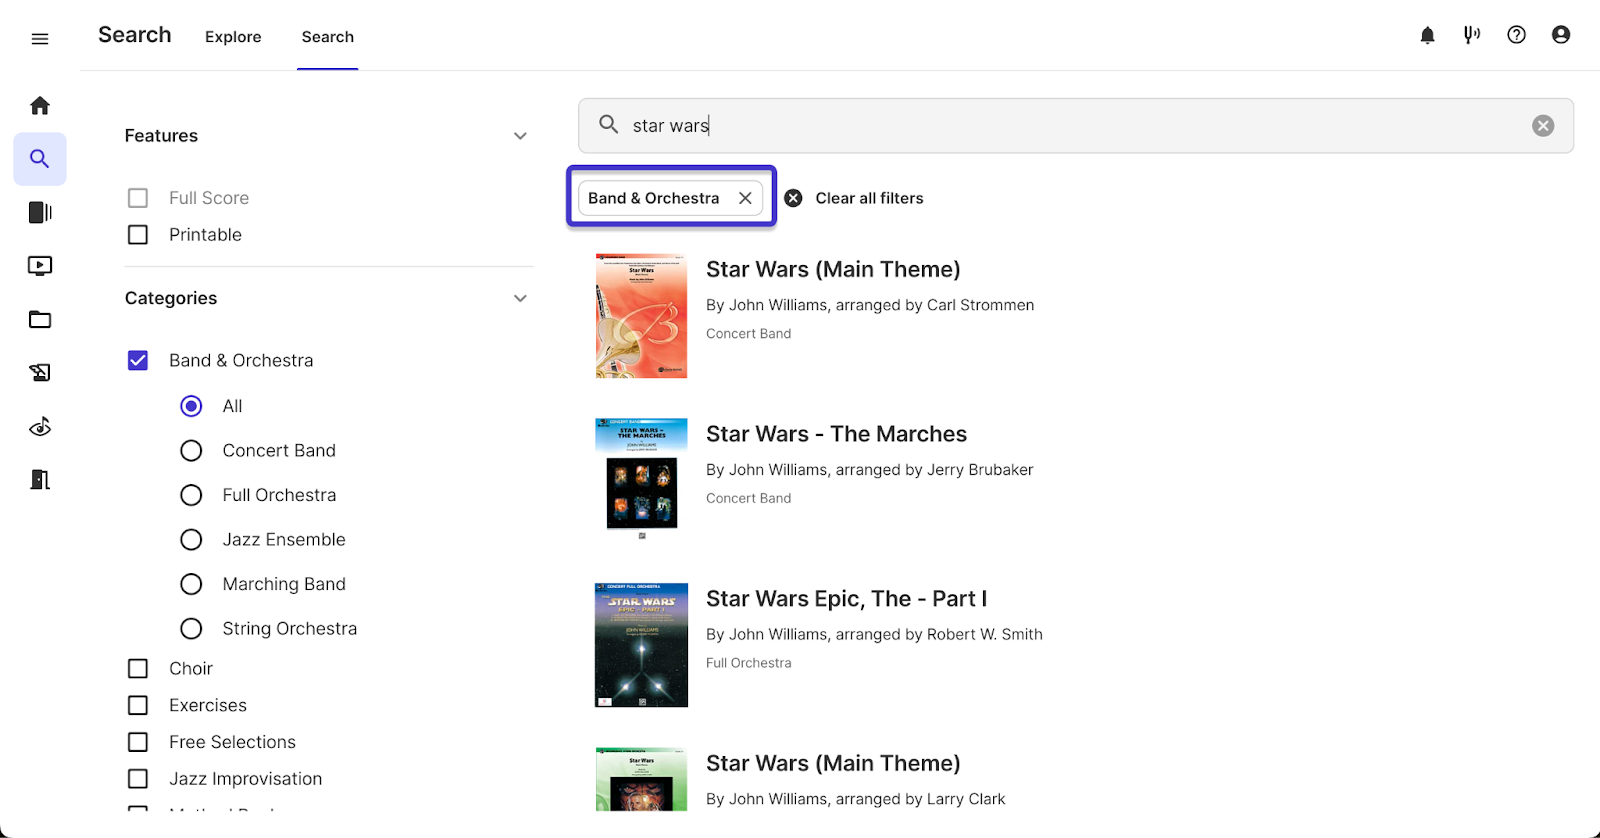Click the Star Wars The Marches cover
This screenshot has height=838, width=1600.
pyautogui.click(x=641, y=478)
